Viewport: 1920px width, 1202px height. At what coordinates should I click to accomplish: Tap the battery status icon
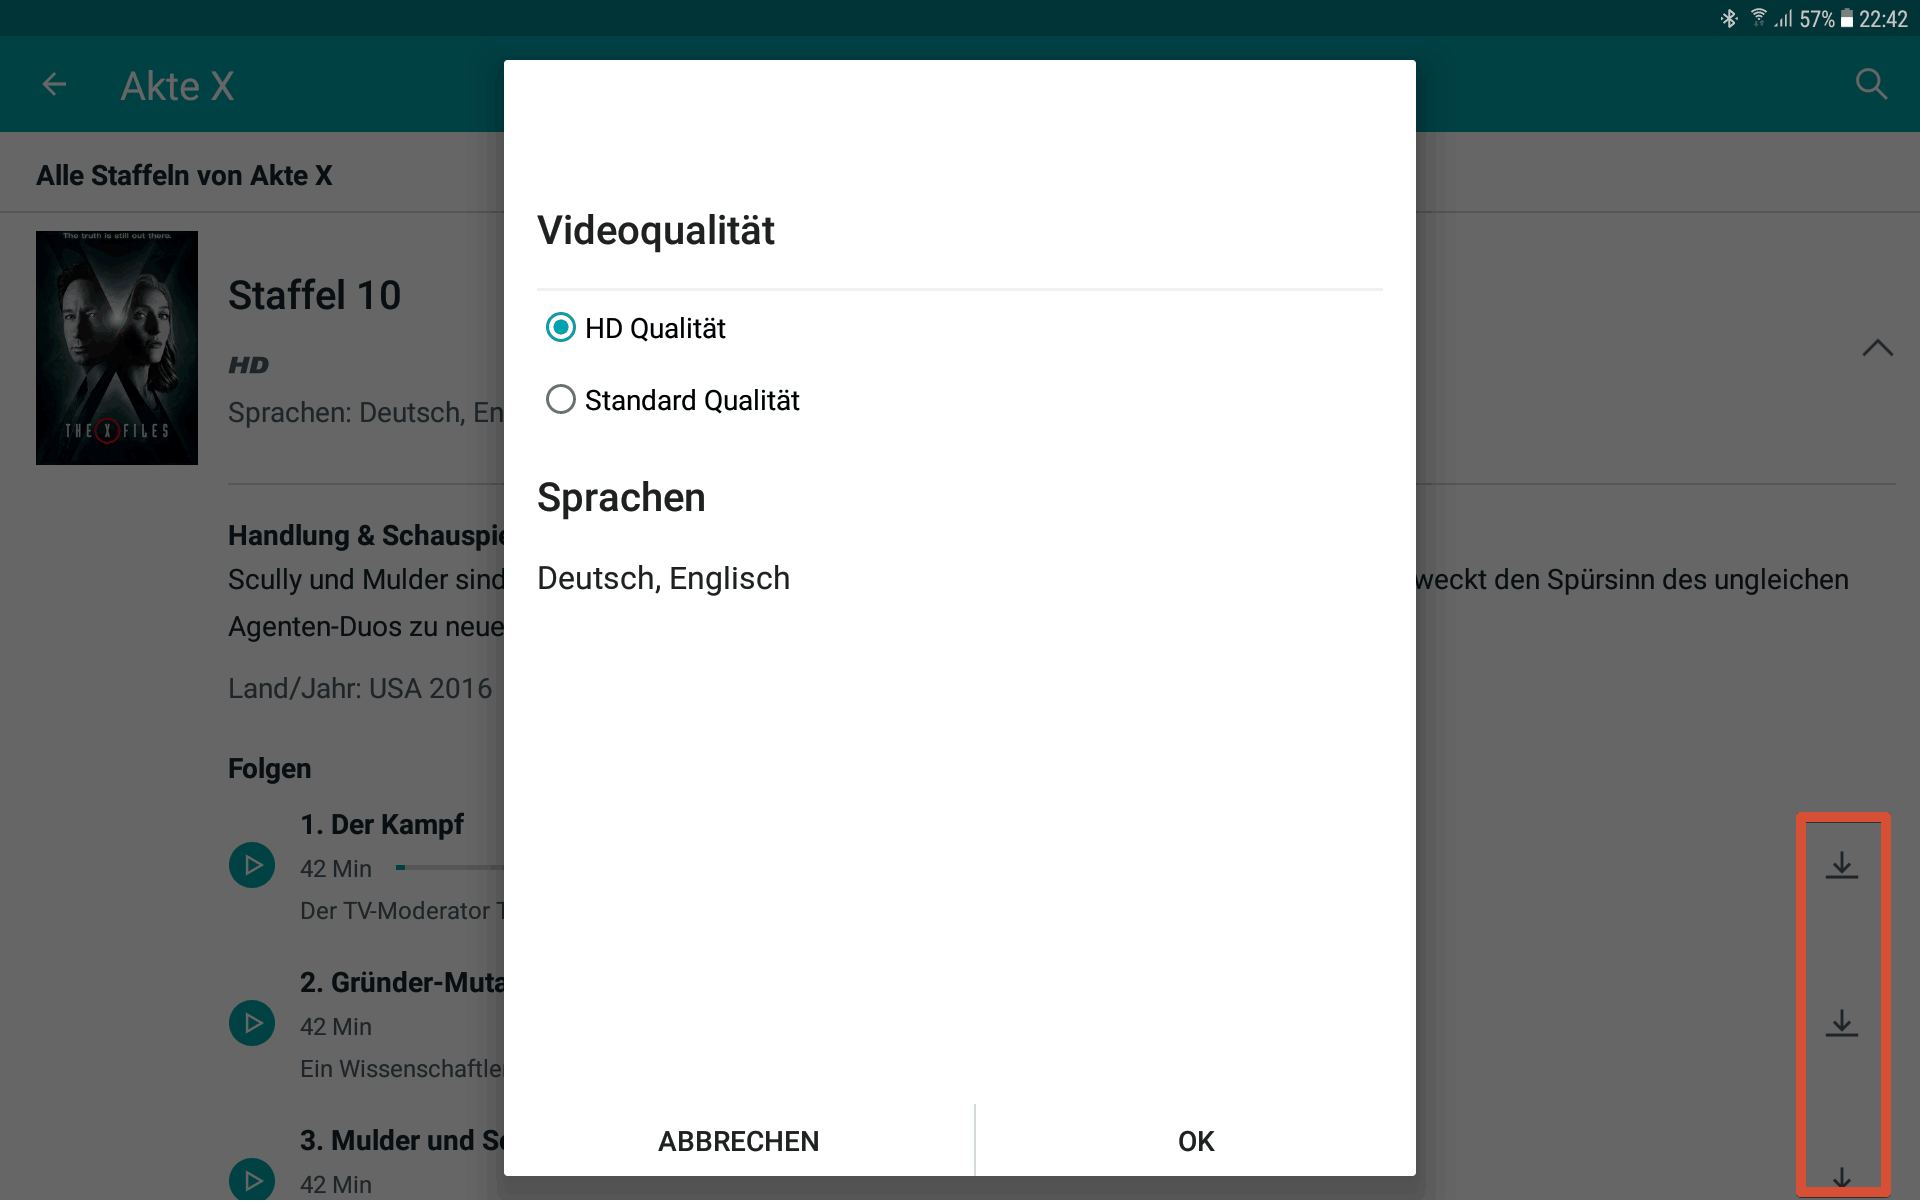pyautogui.click(x=1847, y=19)
